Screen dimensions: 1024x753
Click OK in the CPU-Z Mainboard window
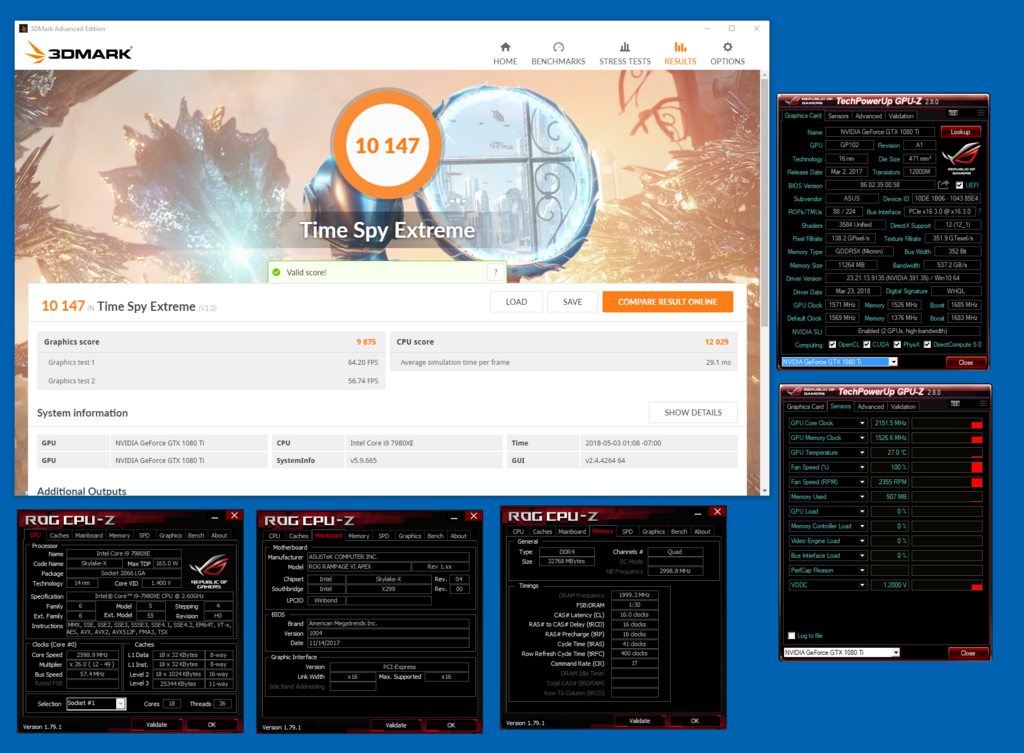click(451, 725)
